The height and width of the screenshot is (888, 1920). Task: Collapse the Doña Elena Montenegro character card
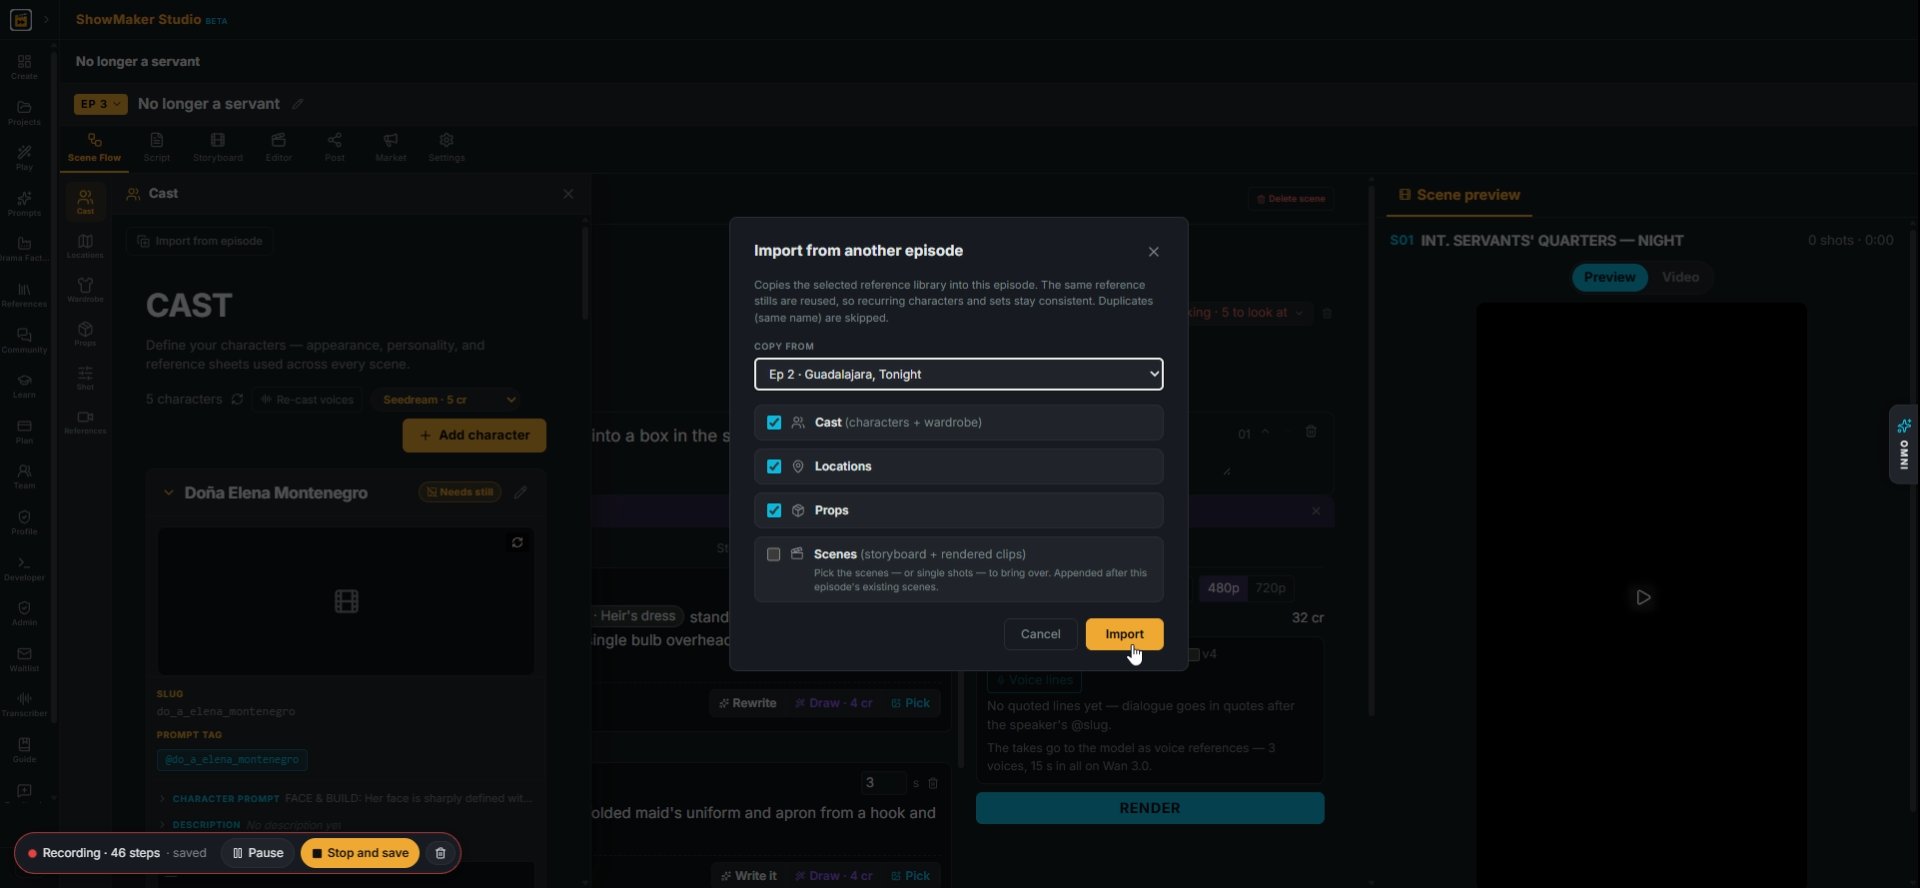pos(168,493)
